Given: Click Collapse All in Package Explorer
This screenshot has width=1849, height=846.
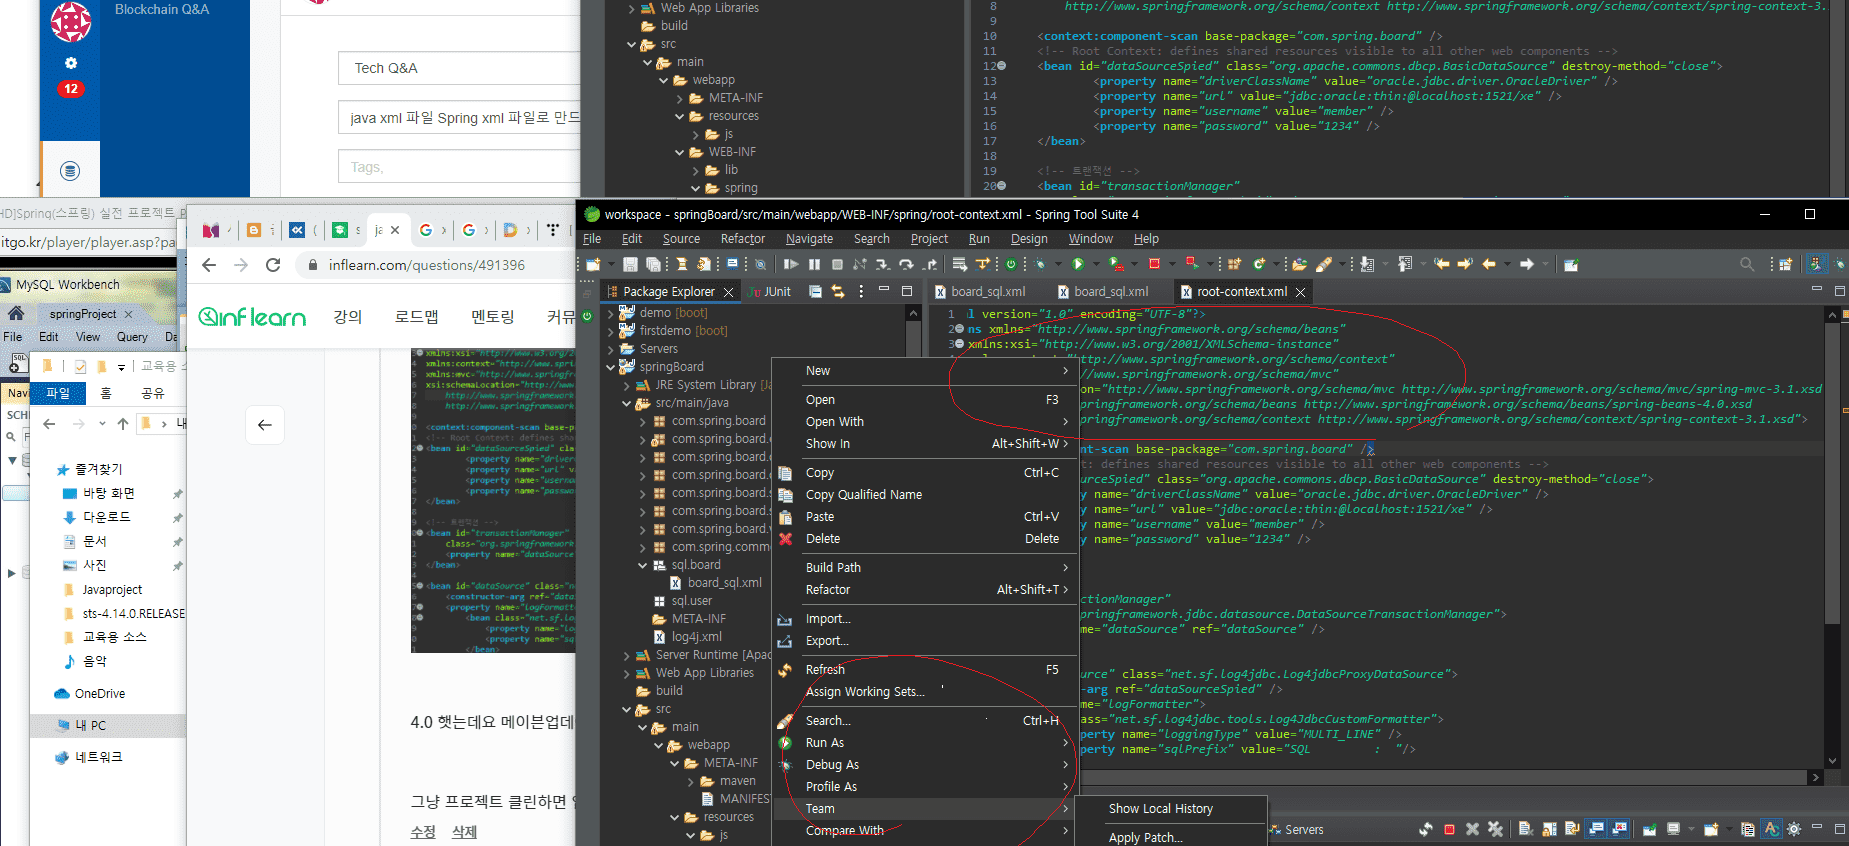Looking at the screenshot, I should [815, 292].
